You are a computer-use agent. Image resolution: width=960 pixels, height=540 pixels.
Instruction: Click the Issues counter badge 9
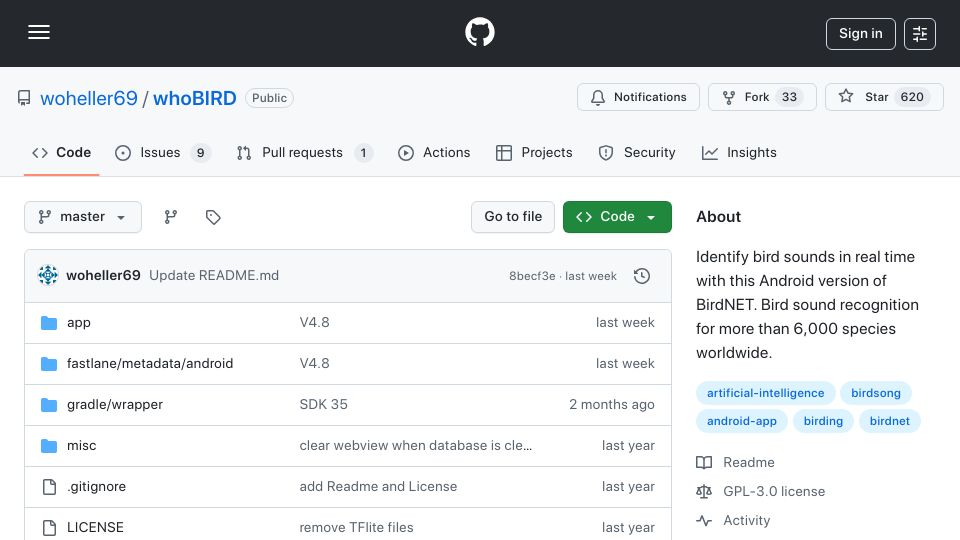coord(200,153)
